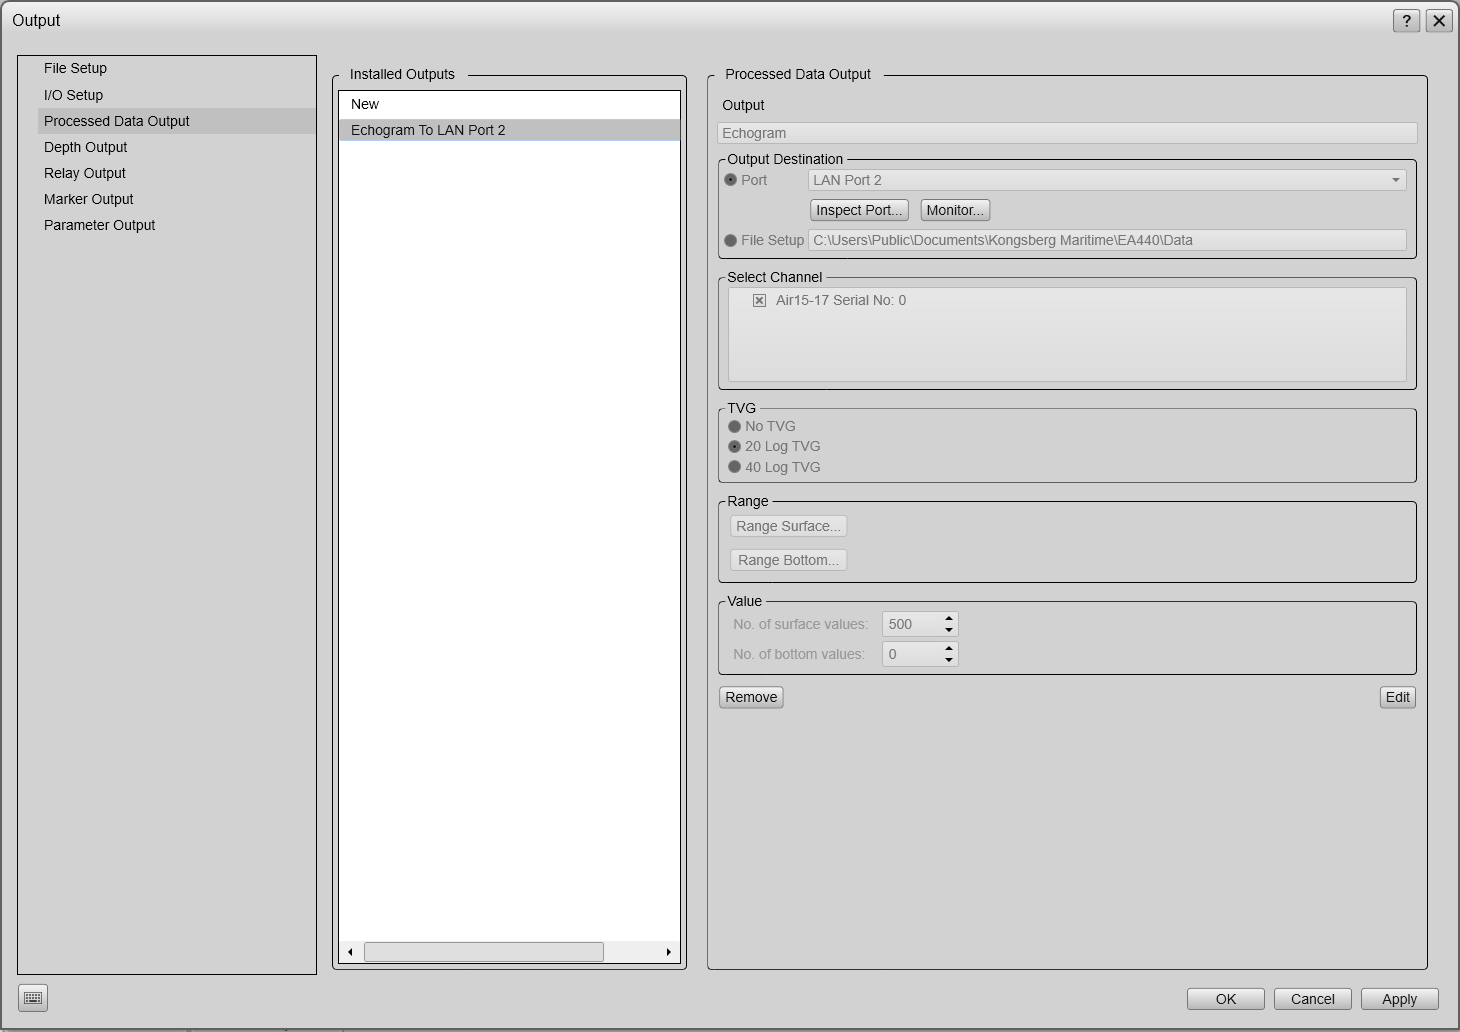The width and height of the screenshot is (1460, 1032).
Task: Click the File Setup path field
Action: [x=1107, y=240]
